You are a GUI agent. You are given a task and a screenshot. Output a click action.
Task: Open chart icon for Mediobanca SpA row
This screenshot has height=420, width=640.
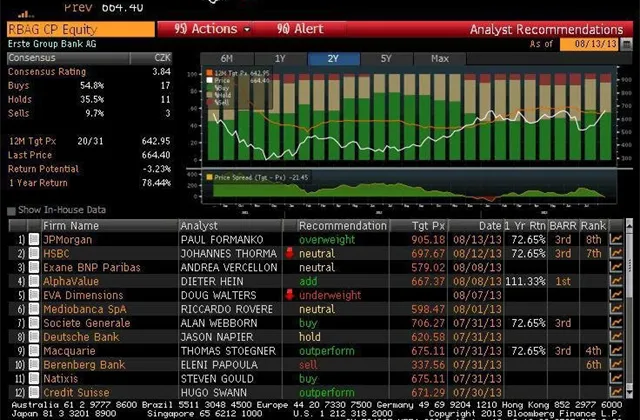click(616, 309)
